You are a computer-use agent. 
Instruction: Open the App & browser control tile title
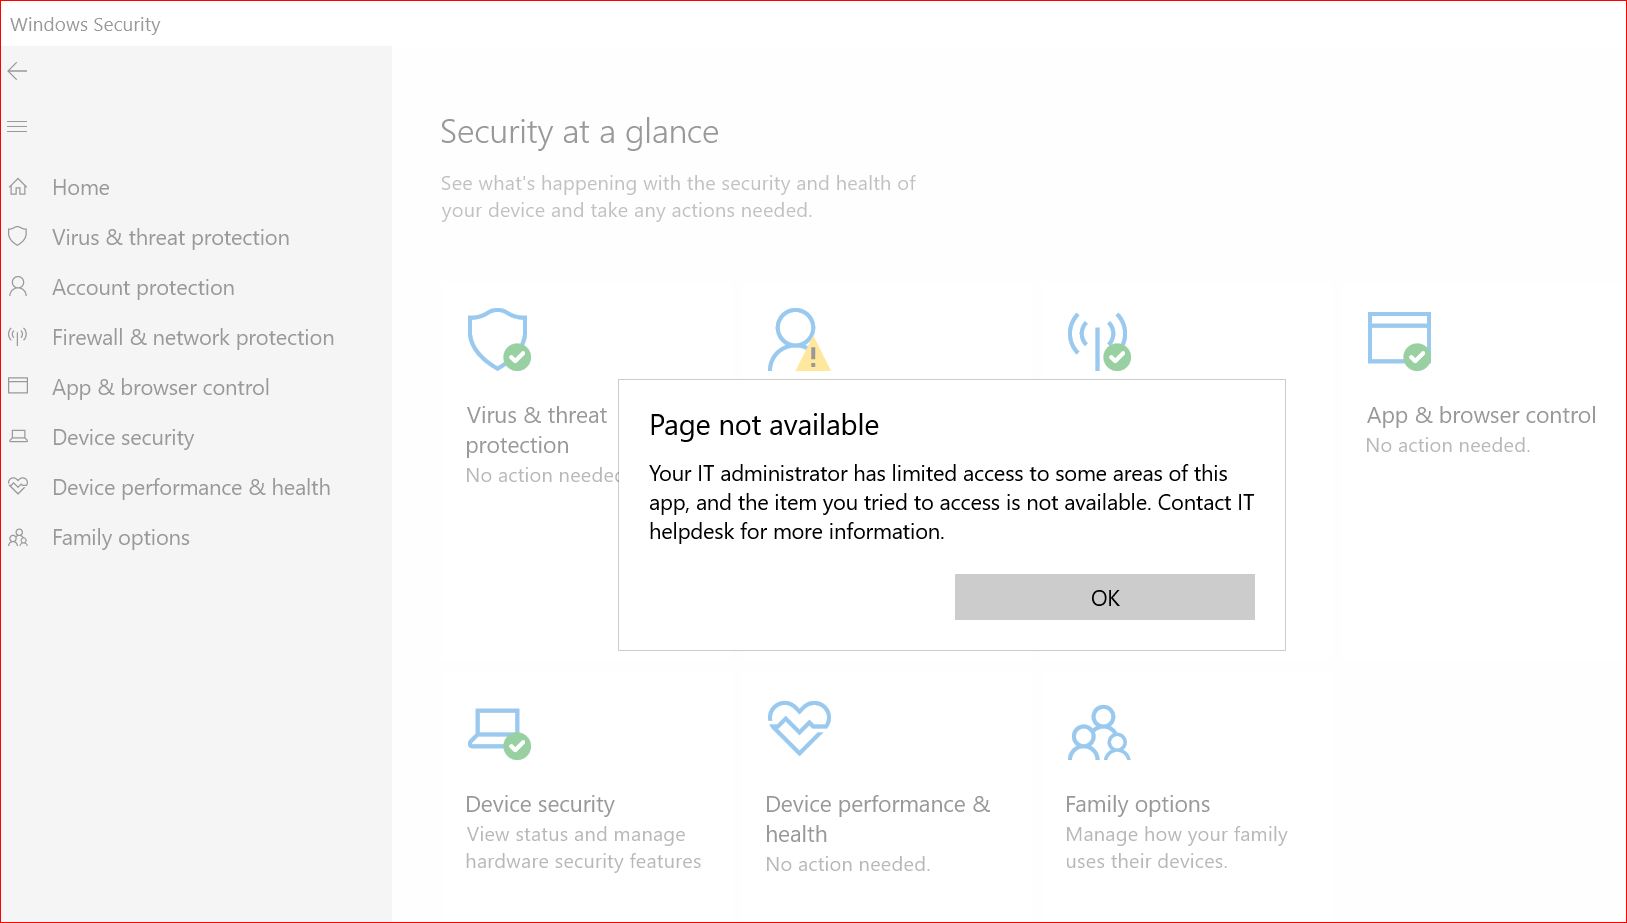click(1481, 415)
